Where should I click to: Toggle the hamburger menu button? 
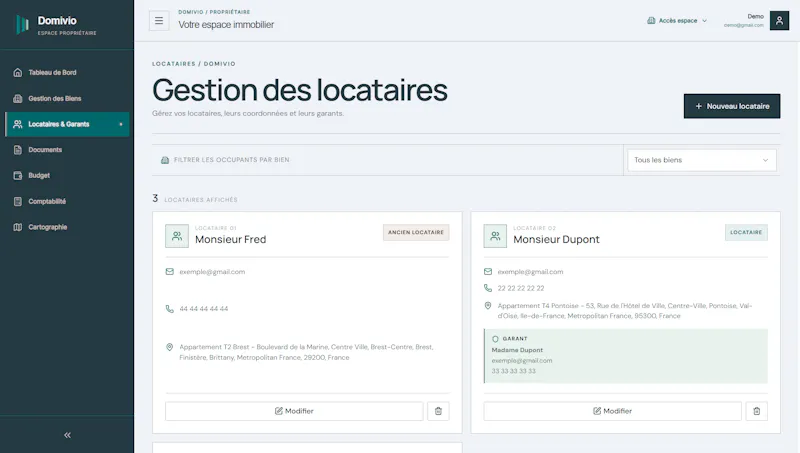tap(159, 21)
